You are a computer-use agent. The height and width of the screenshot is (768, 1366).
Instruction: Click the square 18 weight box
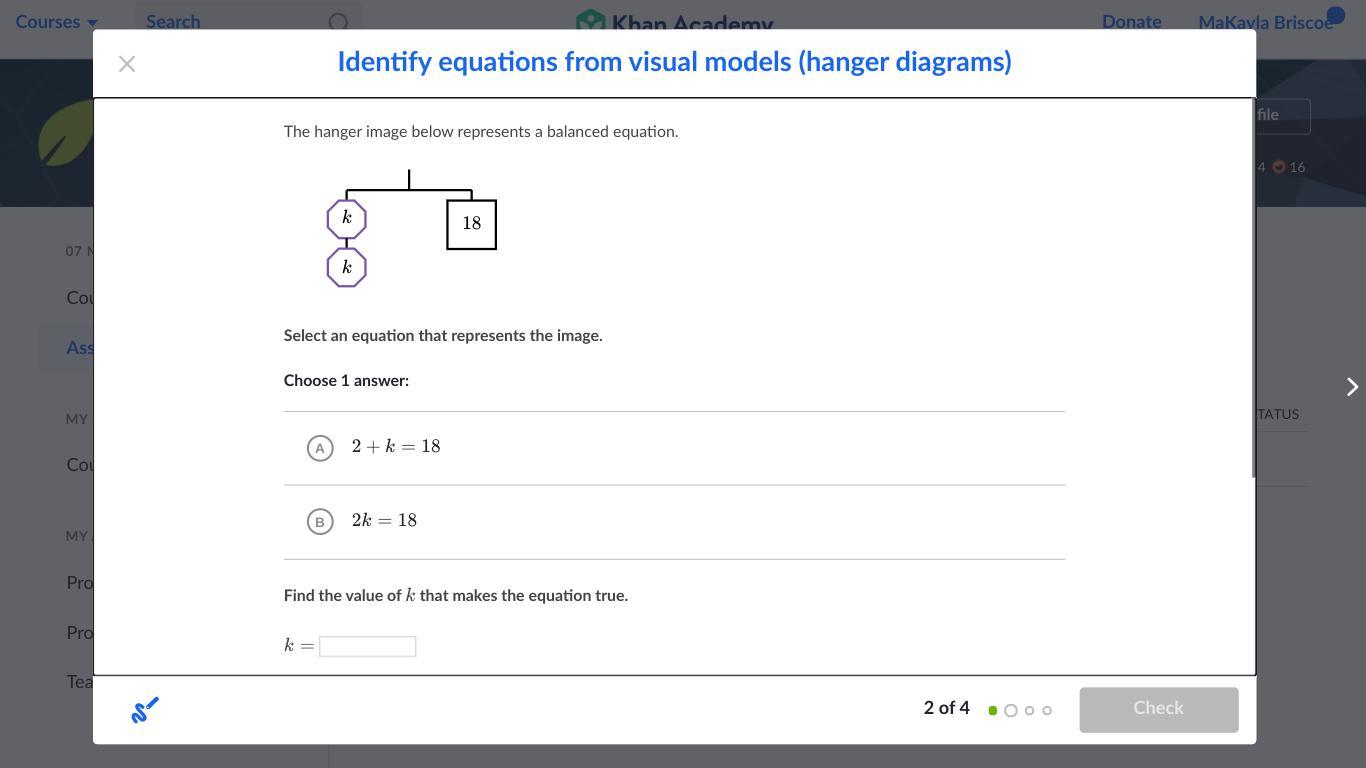coord(471,224)
